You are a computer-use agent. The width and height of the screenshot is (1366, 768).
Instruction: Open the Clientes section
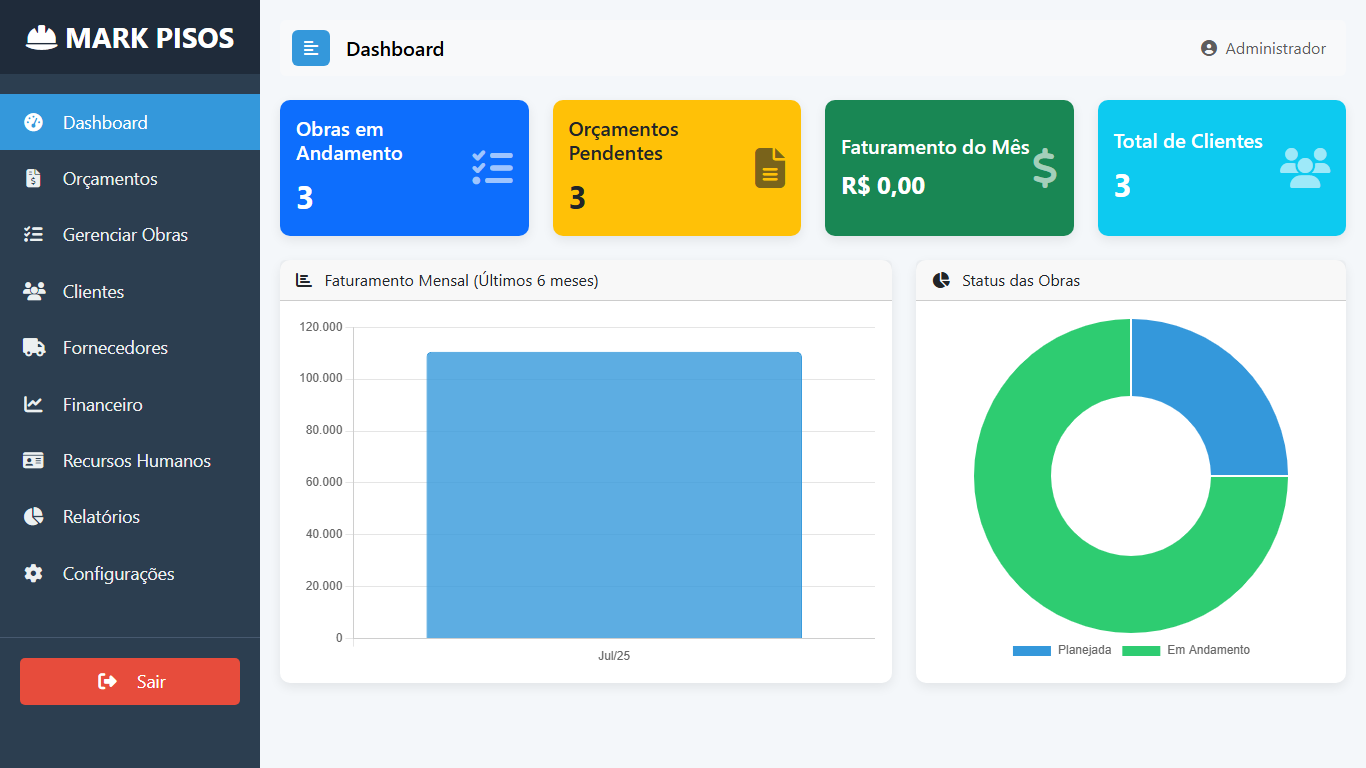tap(130, 291)
